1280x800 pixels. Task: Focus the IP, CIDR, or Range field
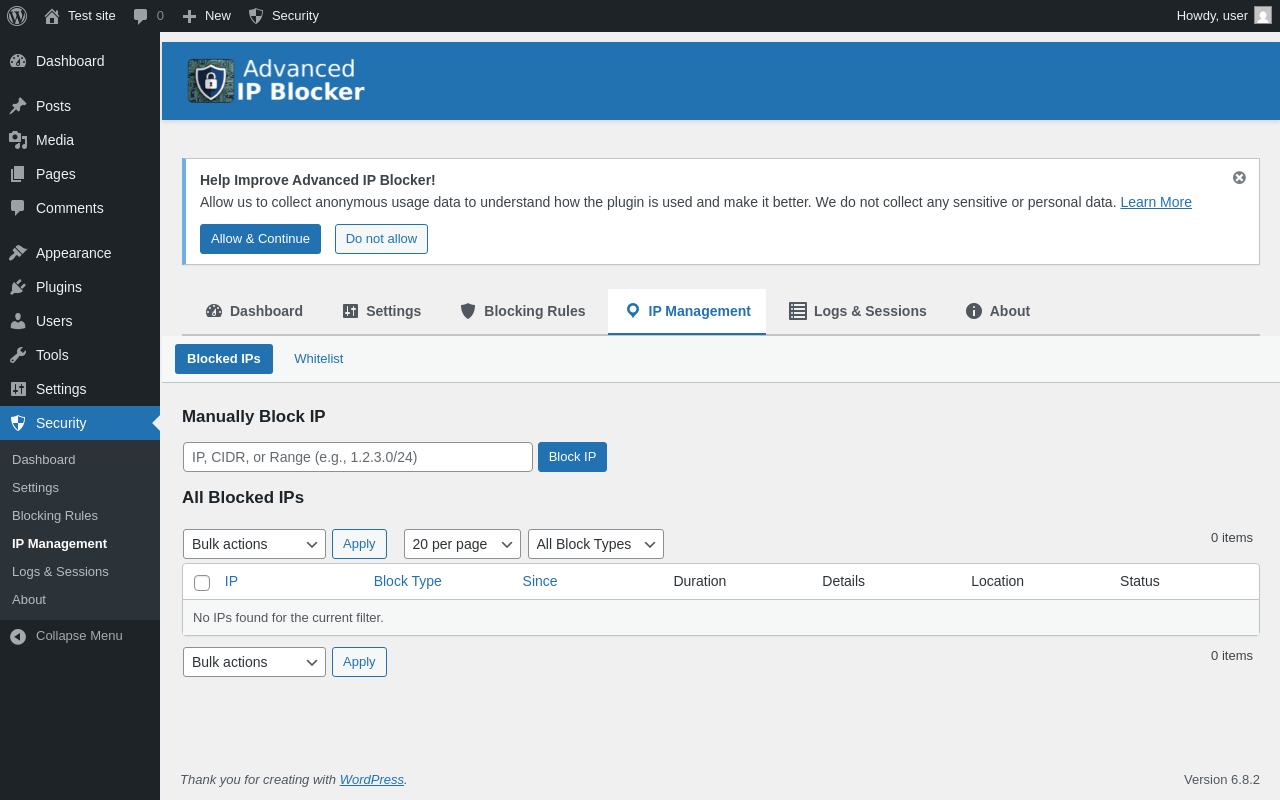pyautogui.click(x=358, y=457)
